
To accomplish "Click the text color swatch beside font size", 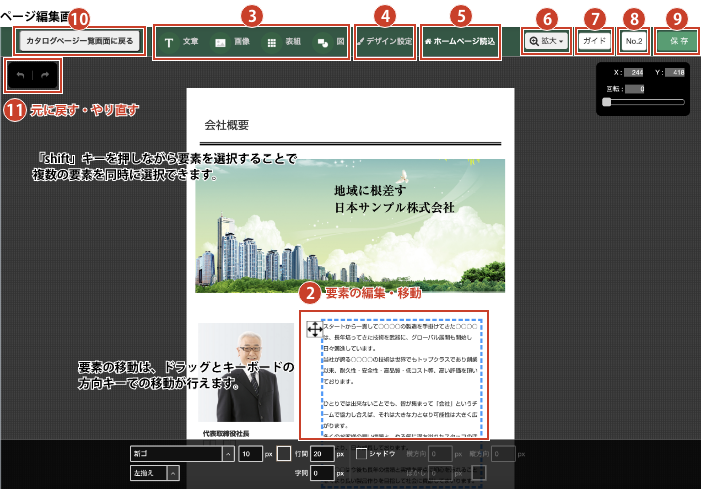I will (x=284, y=454).
